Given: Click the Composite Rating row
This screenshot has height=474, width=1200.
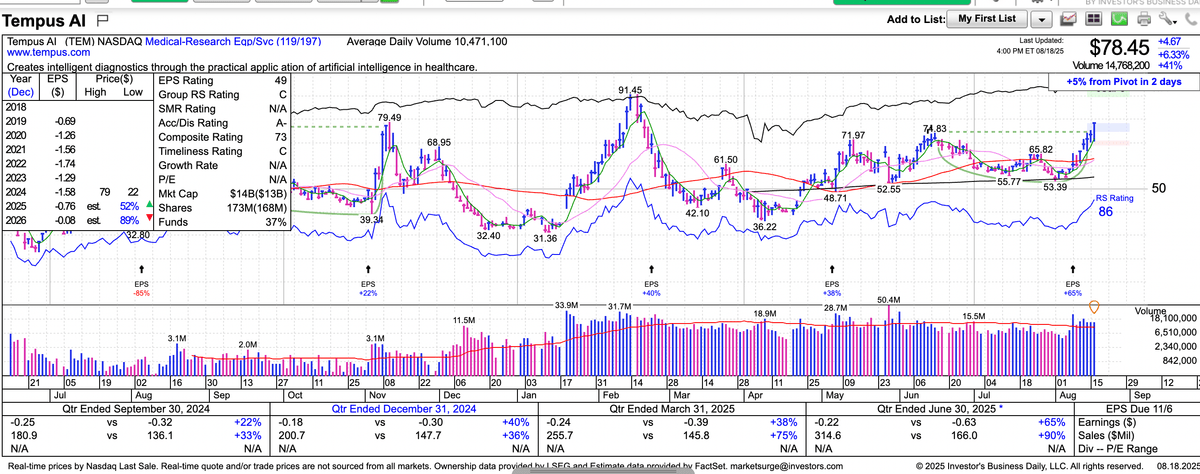Looking at the screenshot, I should tap(222, 137).
